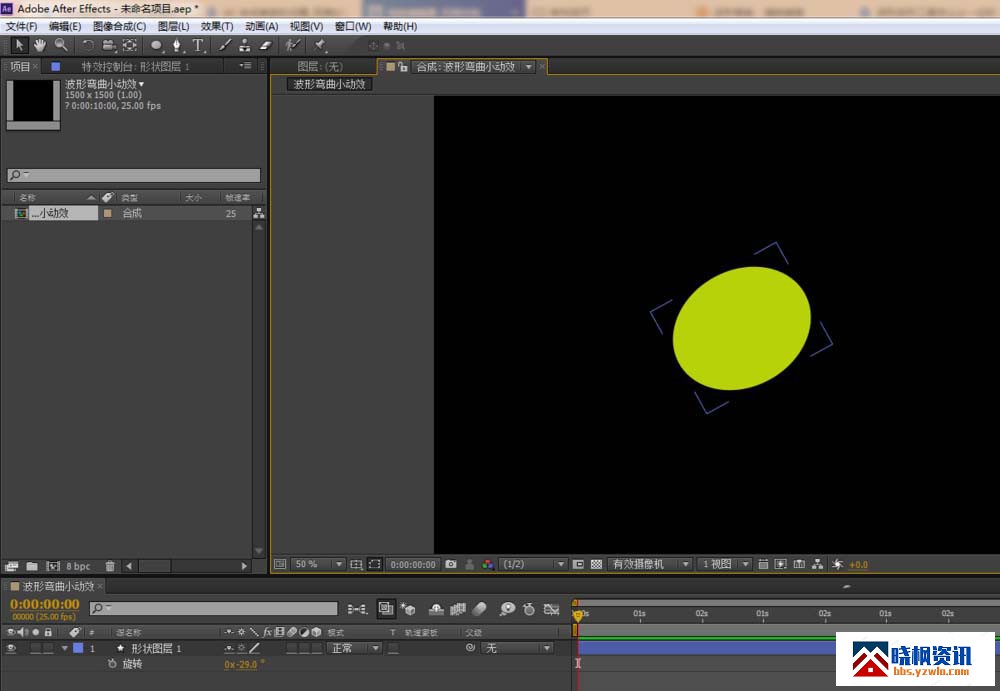The height and width of the screenshot is (691, 1000).
Task: Select the Pen tool
Action: click(x=177, y=45)
